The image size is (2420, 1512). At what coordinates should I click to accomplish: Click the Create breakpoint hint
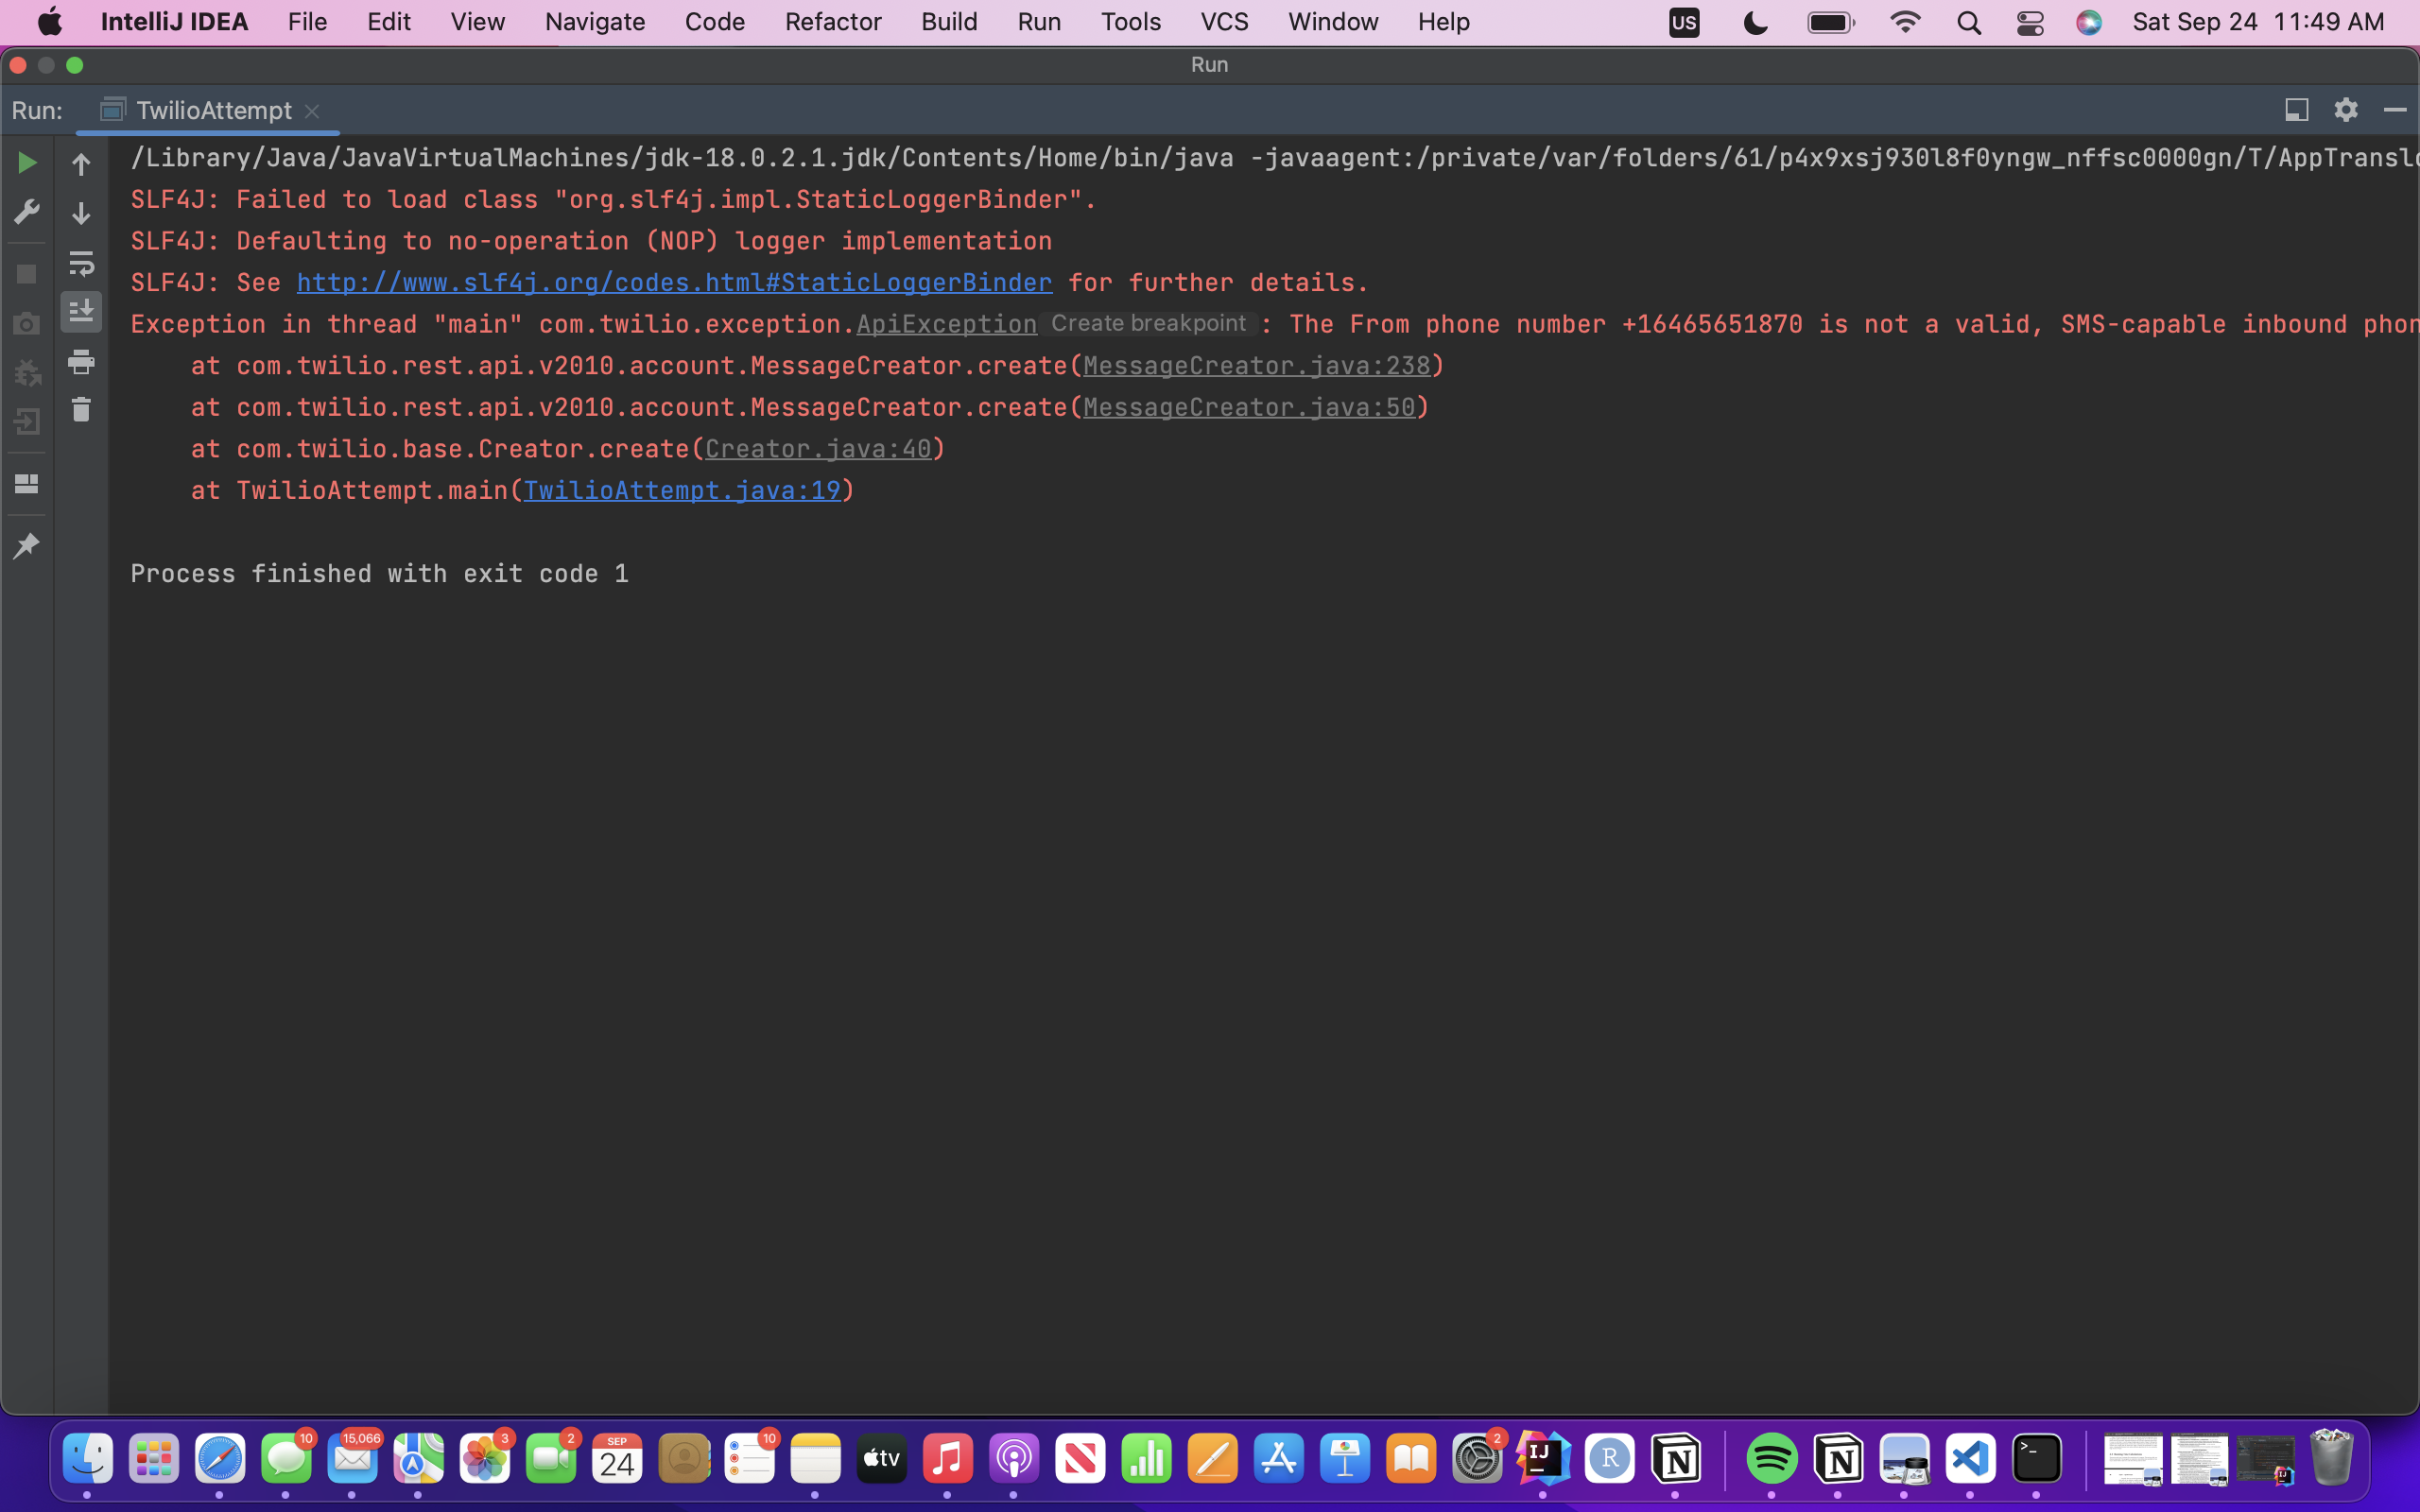1147,324
